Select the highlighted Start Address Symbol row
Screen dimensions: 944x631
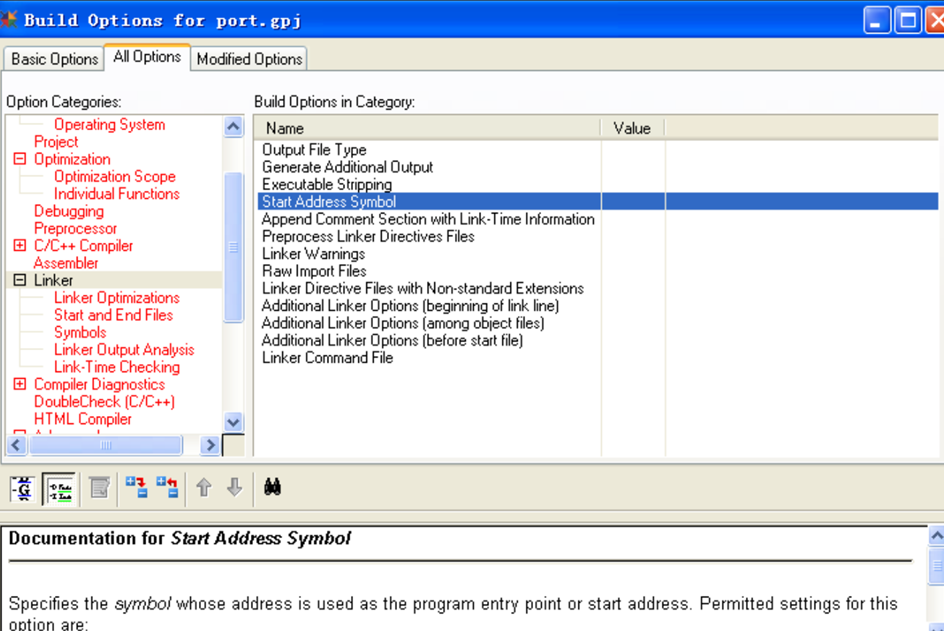598,202
